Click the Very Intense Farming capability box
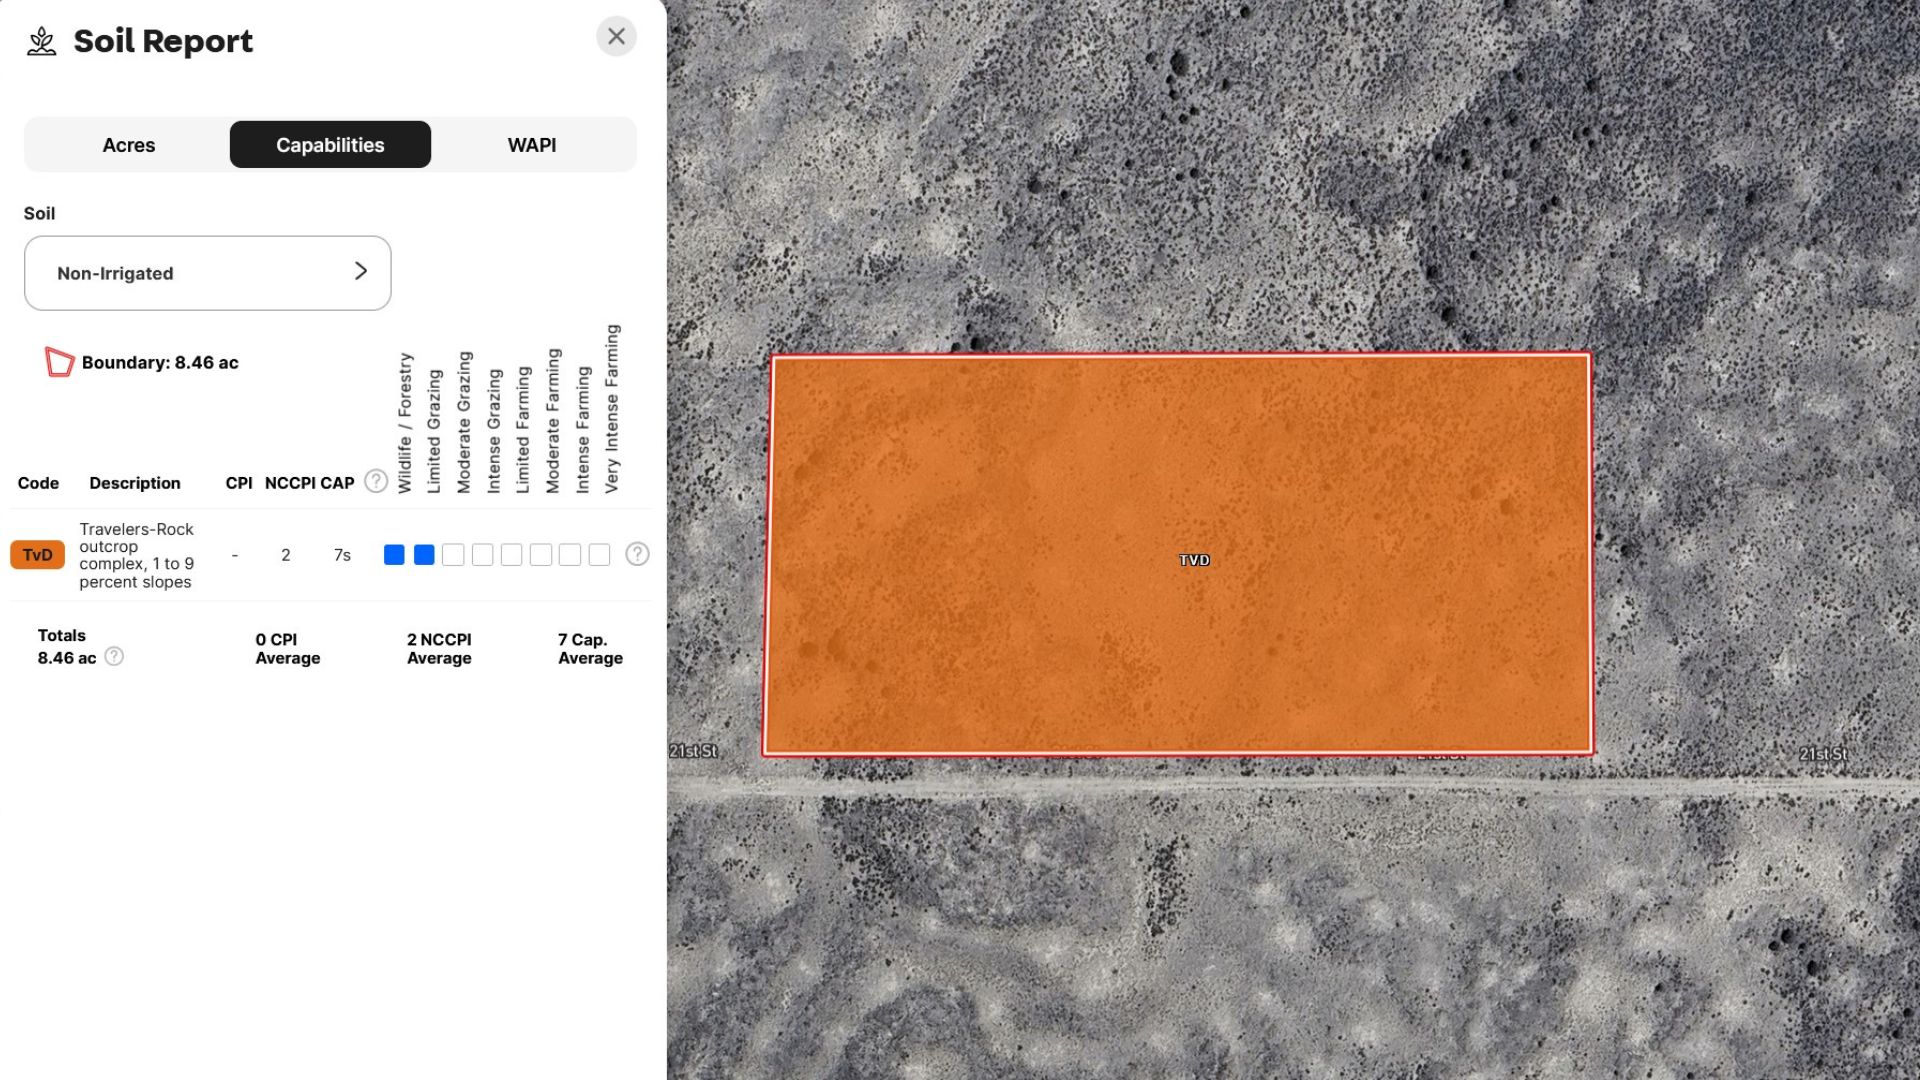This screenshot has height=1080, width=1920. (599, 555)
